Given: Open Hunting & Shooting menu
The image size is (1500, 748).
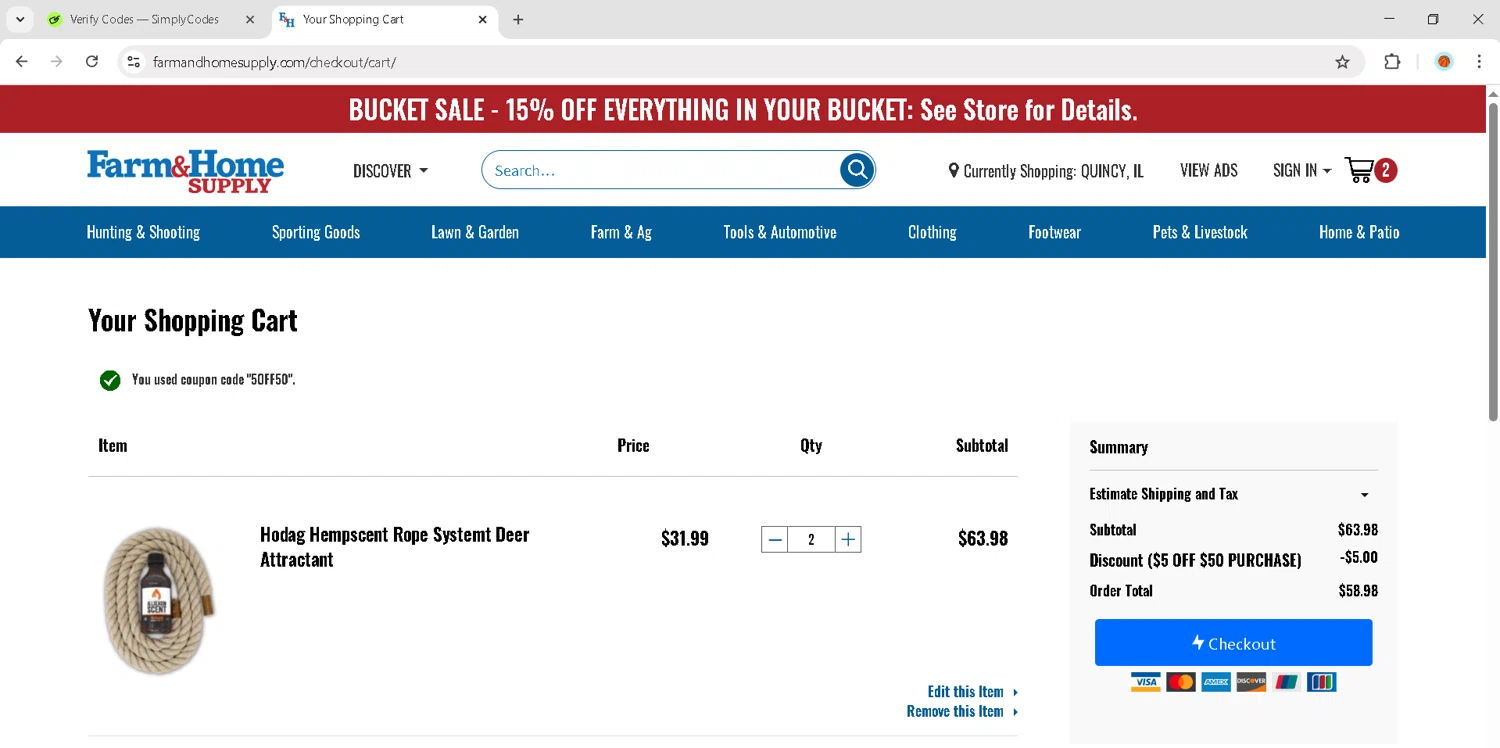Looking at the screenshot, I should pyautogui.click(x=143, y=232).
